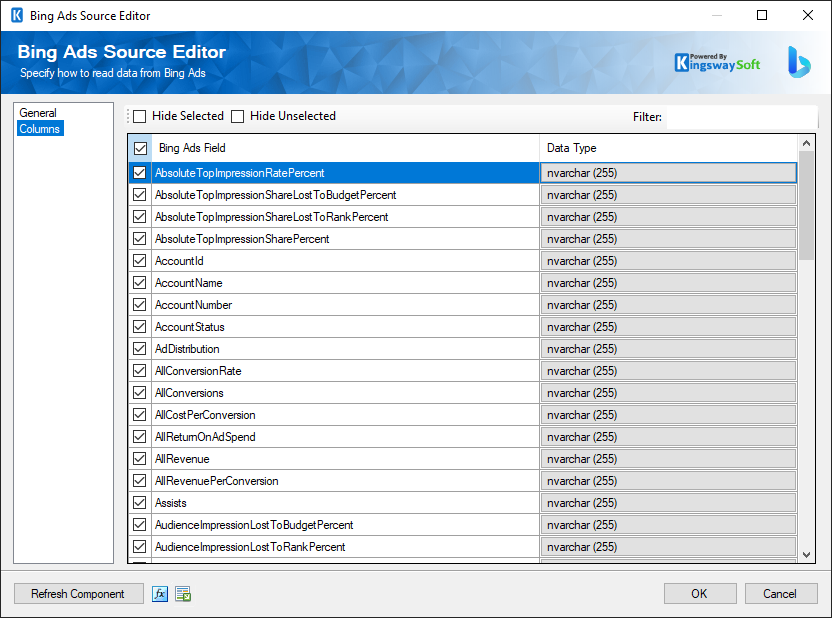The width and height of the screenshot is (832, 618).
Task: Click the scrollbar up arrow
Action: click(807, 143)
